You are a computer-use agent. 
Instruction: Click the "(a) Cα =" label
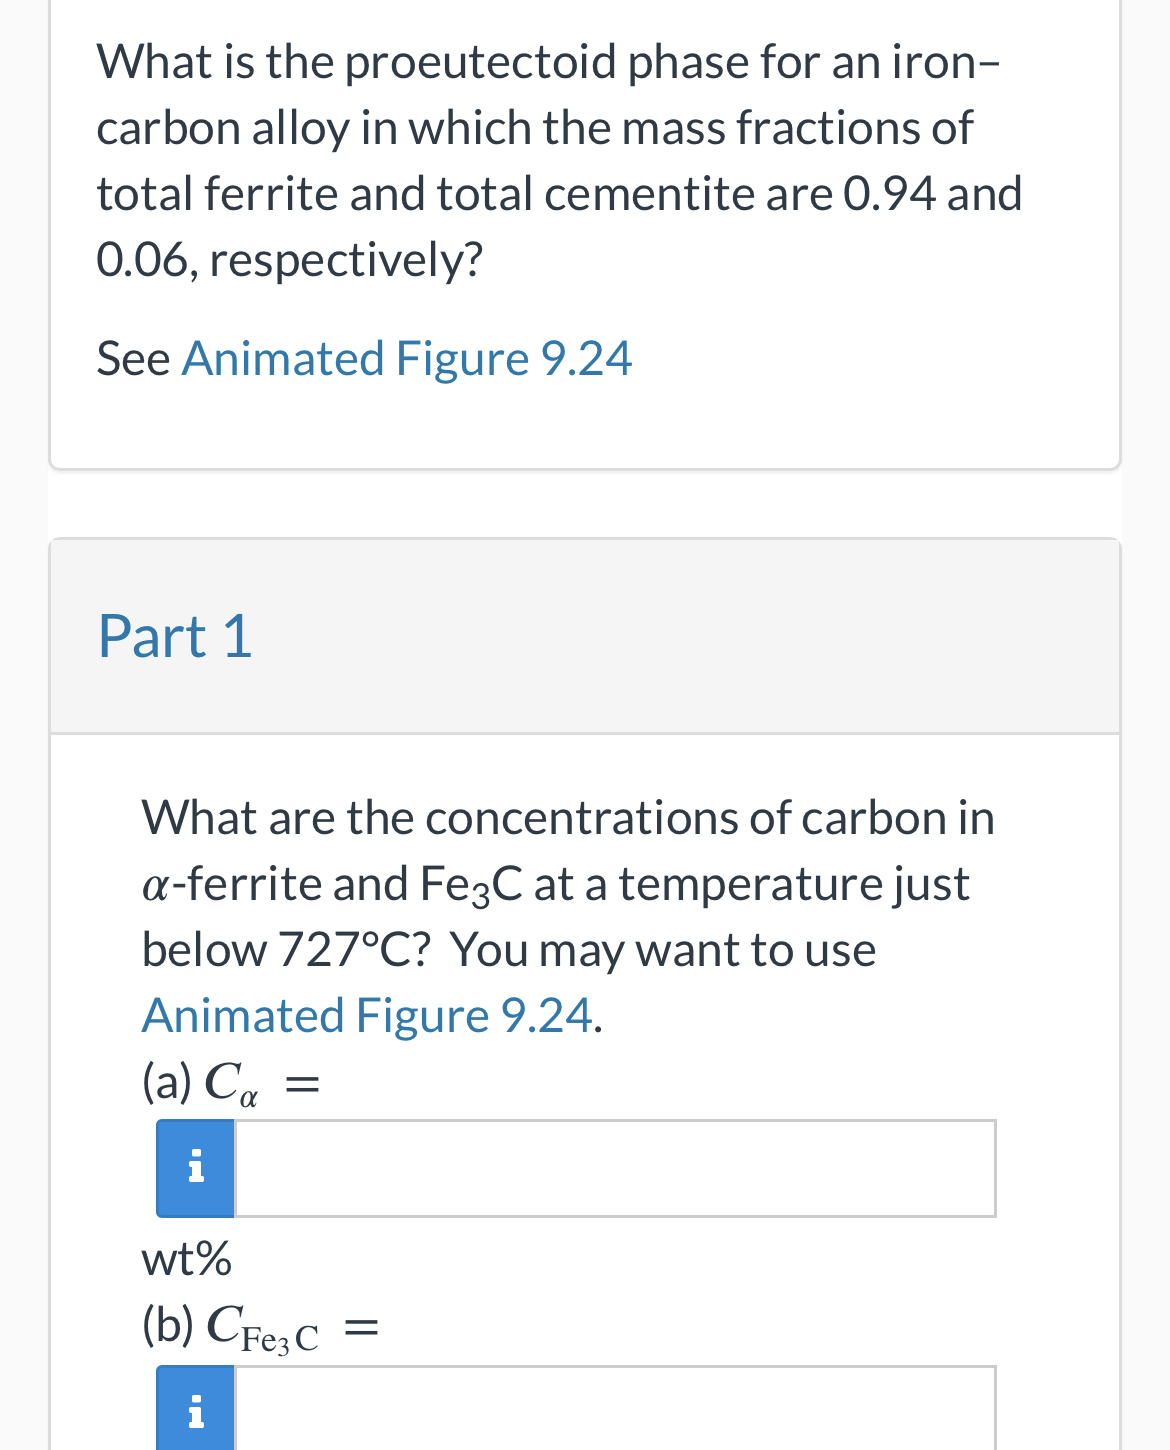click(231, 1082)
